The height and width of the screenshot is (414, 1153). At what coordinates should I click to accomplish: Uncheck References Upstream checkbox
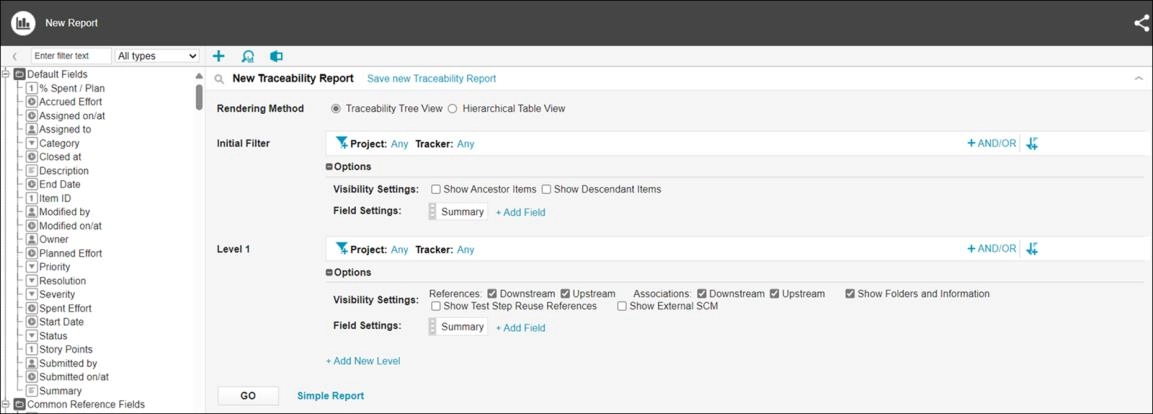click(x=565, y=293)
